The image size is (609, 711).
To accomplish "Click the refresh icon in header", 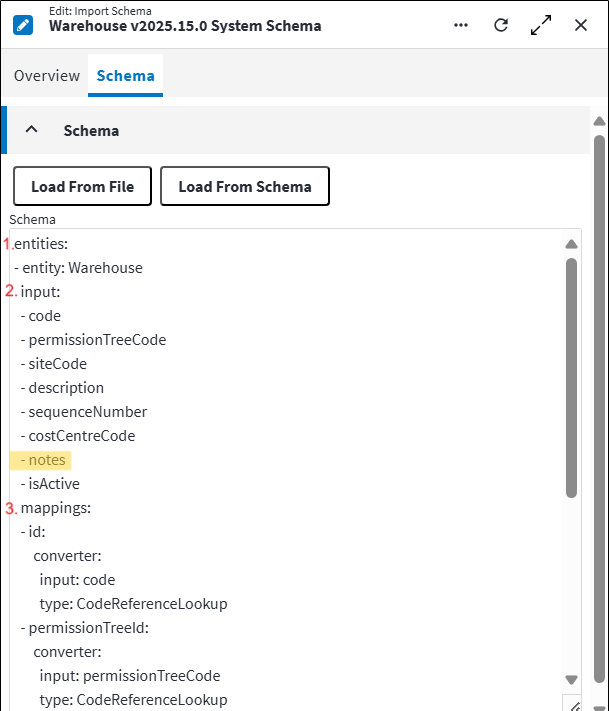I will click(x=501, y=25).
